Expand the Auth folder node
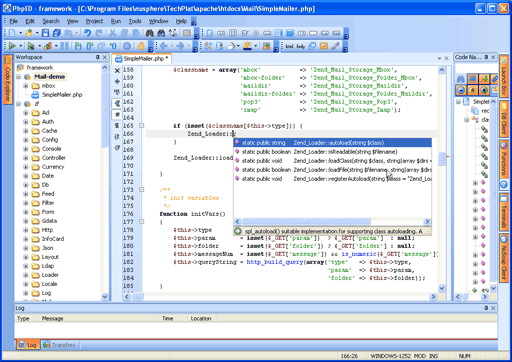Viewport: 512px width, 362px height. 26,122
